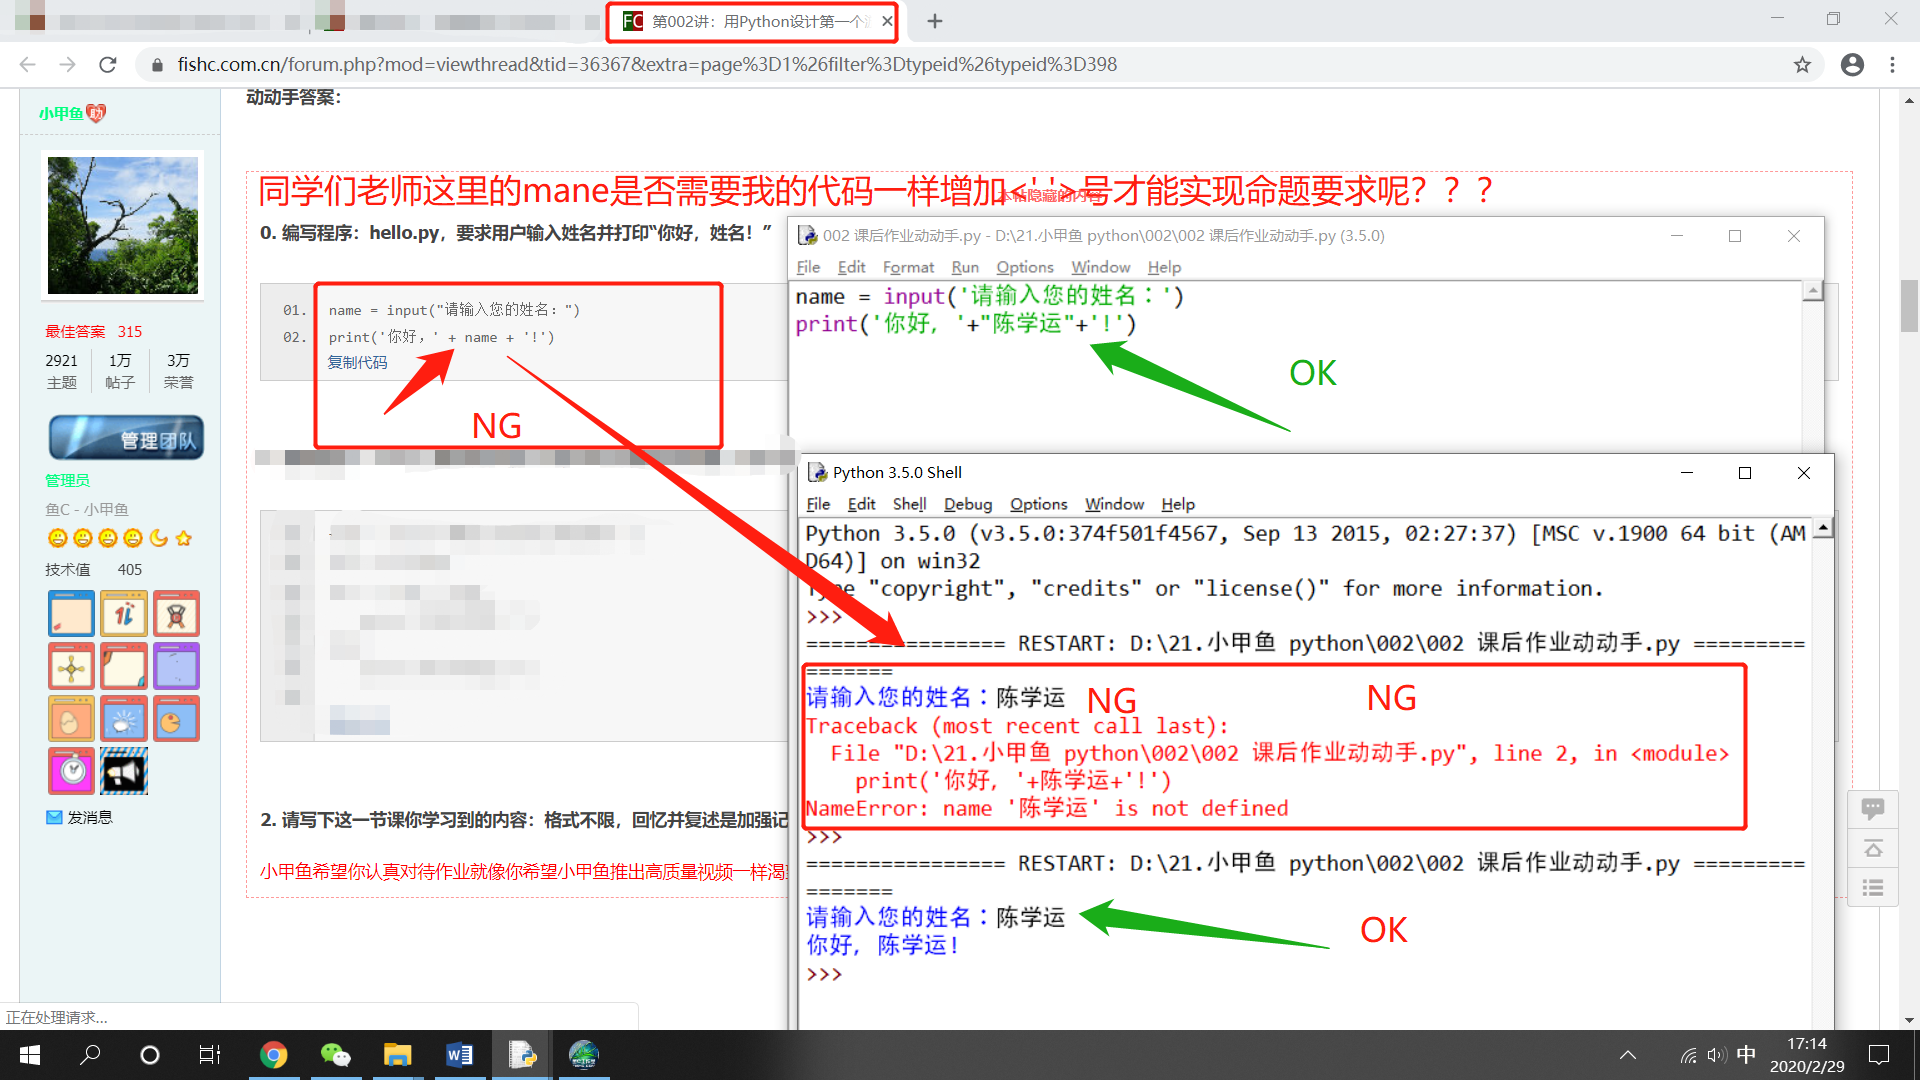The width and height of the screenshot is (1920, 1080).
Task: Toggle the 中 input method indicator
Action: (x=1746, y=1055)
